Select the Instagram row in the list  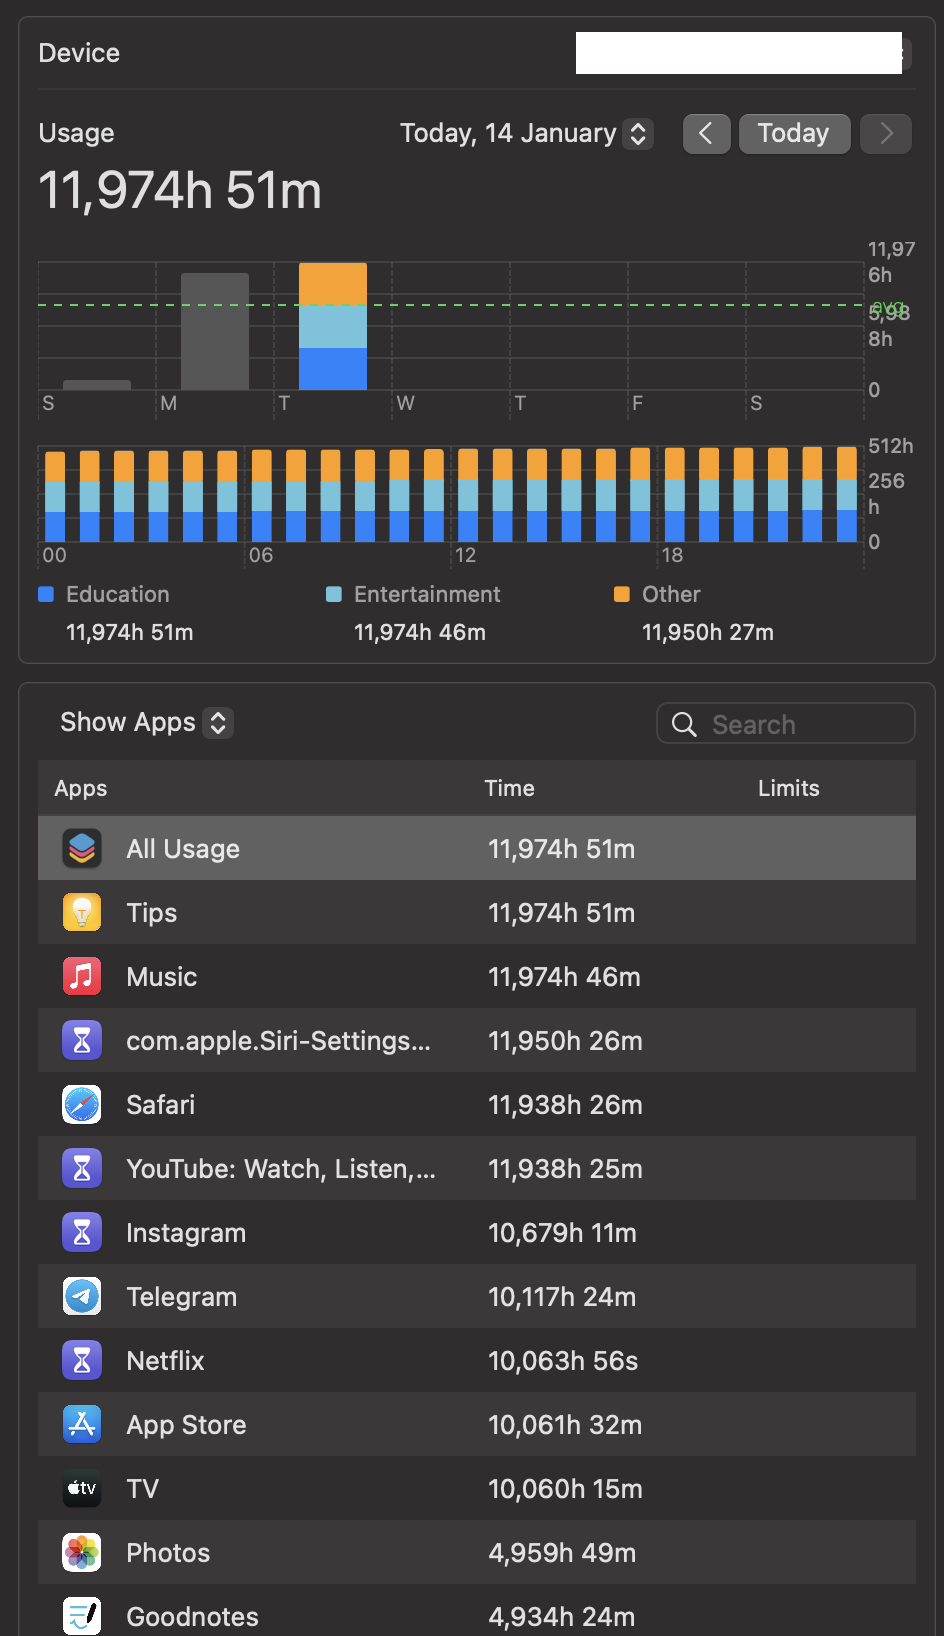point(476,1232)
